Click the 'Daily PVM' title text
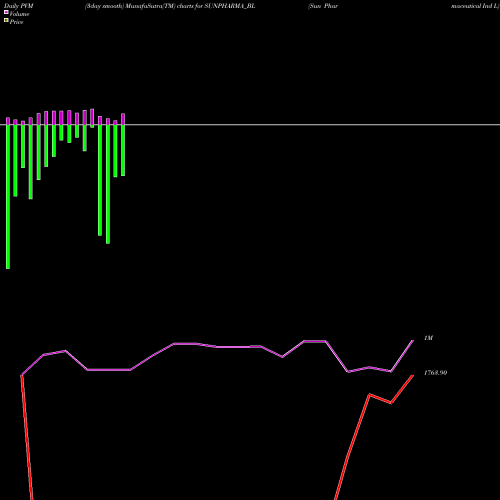The image size is (500, 500). click(19, 6)
